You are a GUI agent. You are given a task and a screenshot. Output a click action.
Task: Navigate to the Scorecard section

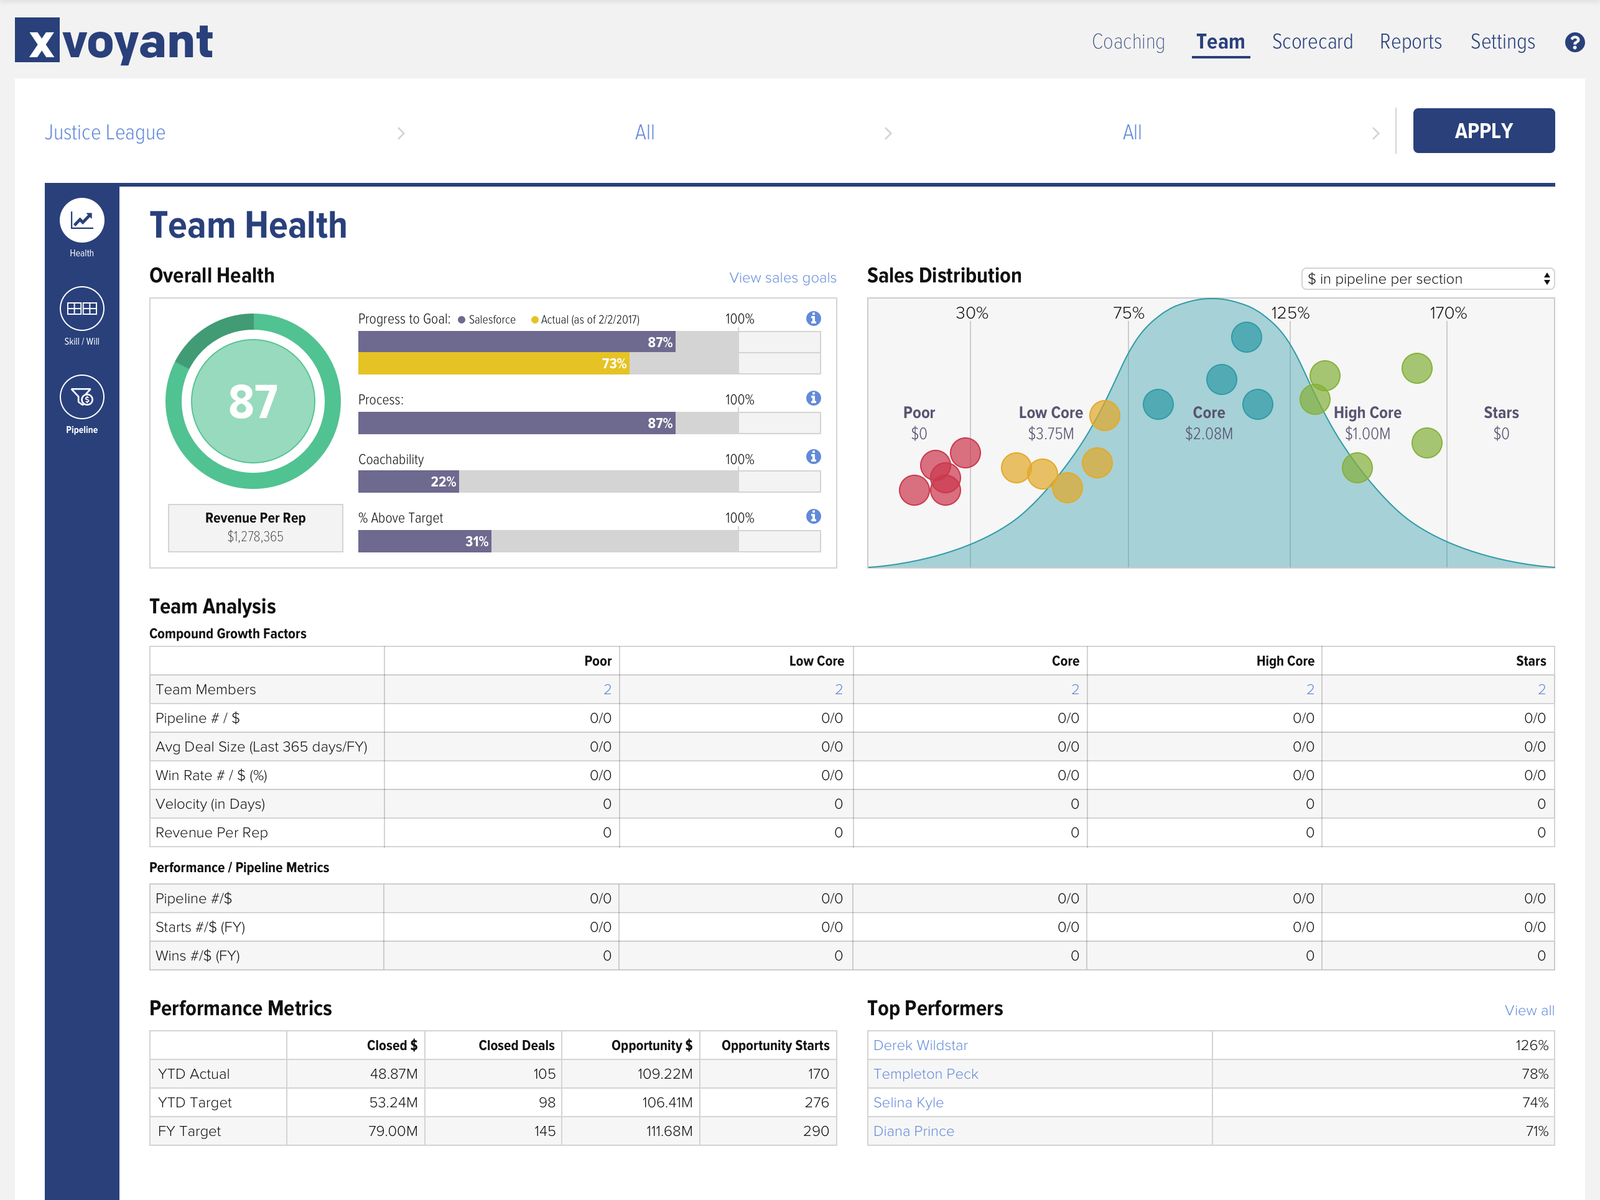[x=1312, y=42]
